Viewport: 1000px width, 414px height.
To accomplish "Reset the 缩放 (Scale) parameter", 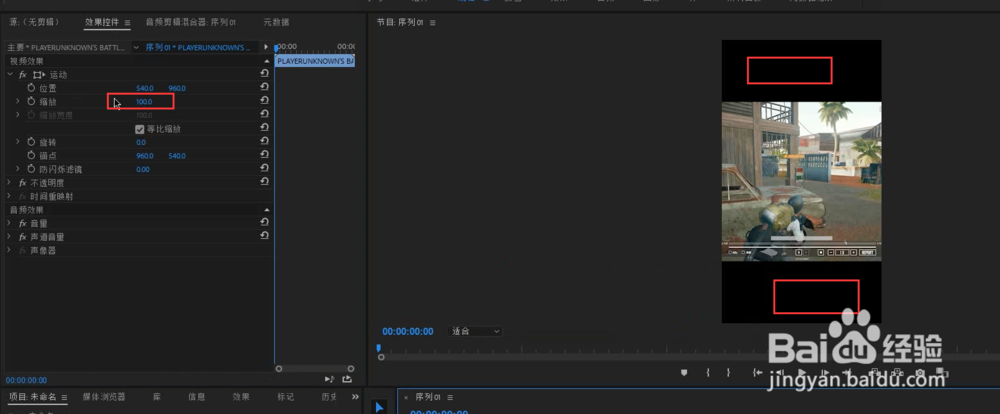I will [x=265, y=101].
